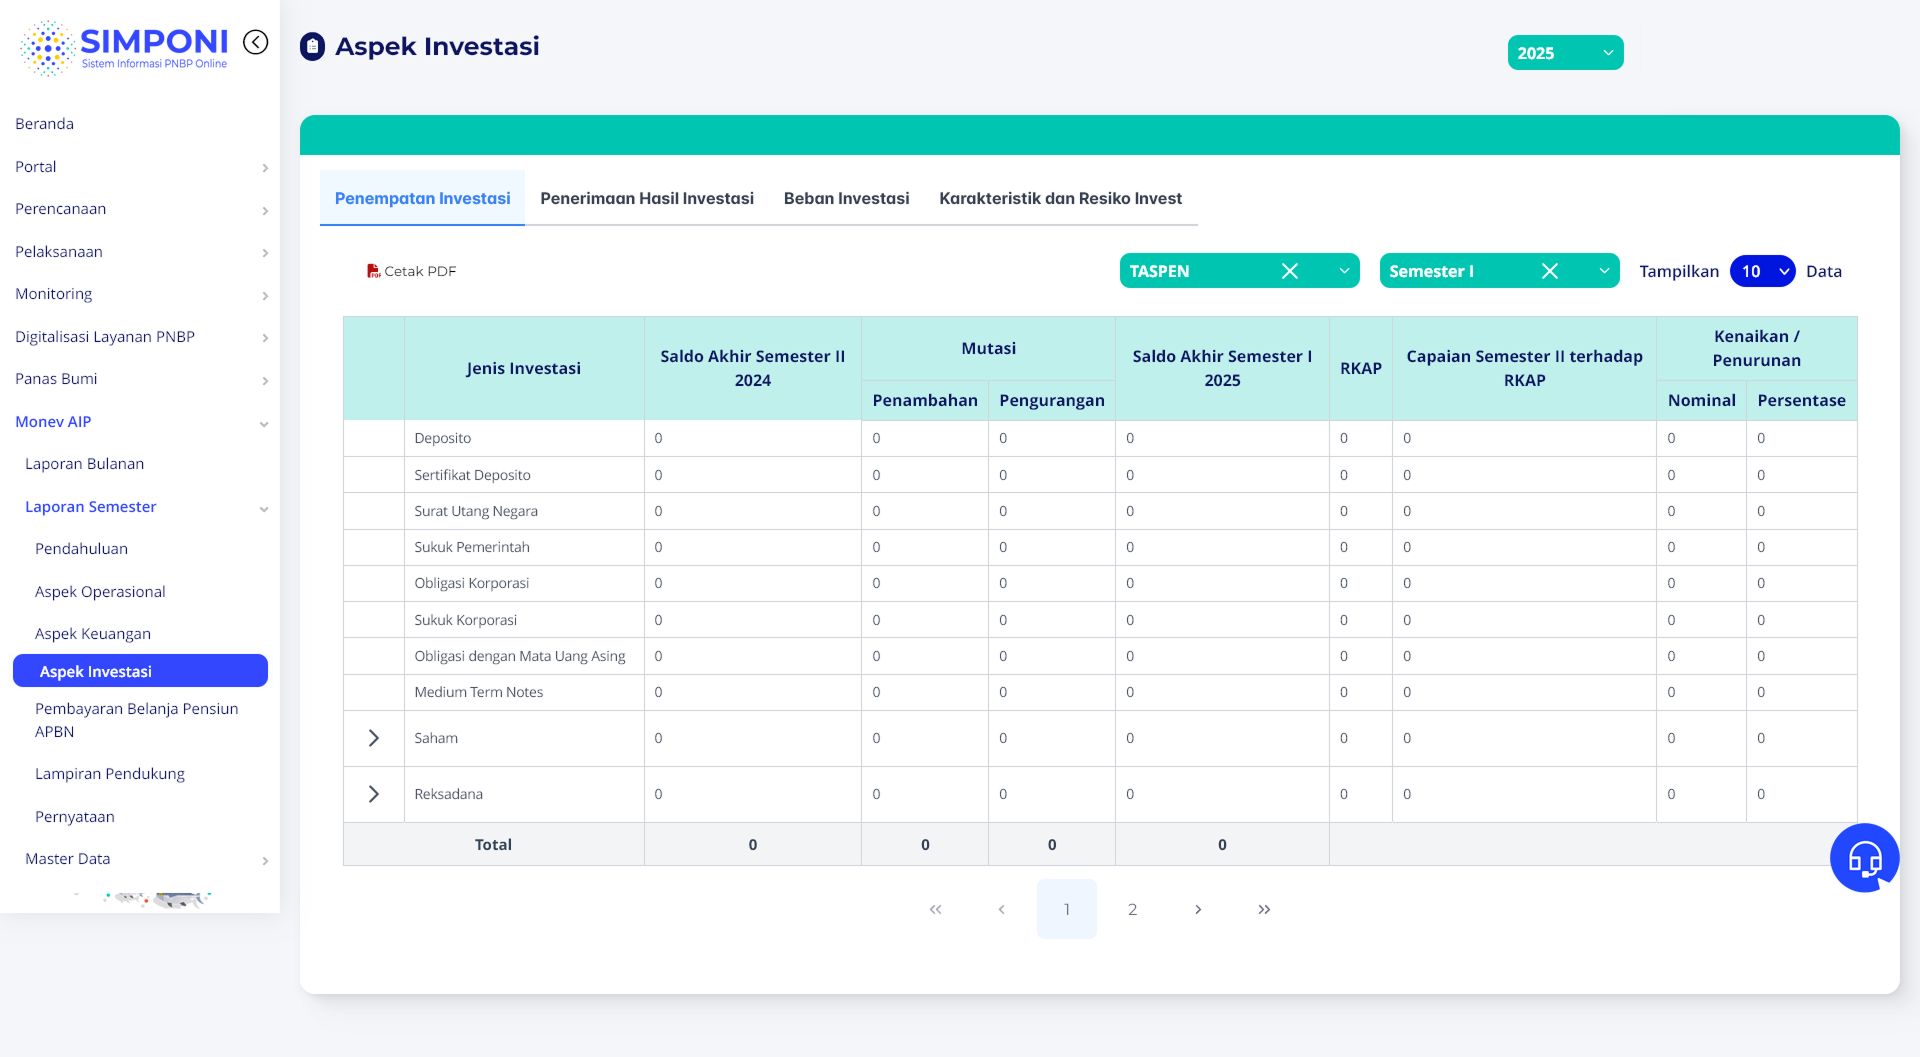Open the 2025 year dropdown

(1565, 53)
